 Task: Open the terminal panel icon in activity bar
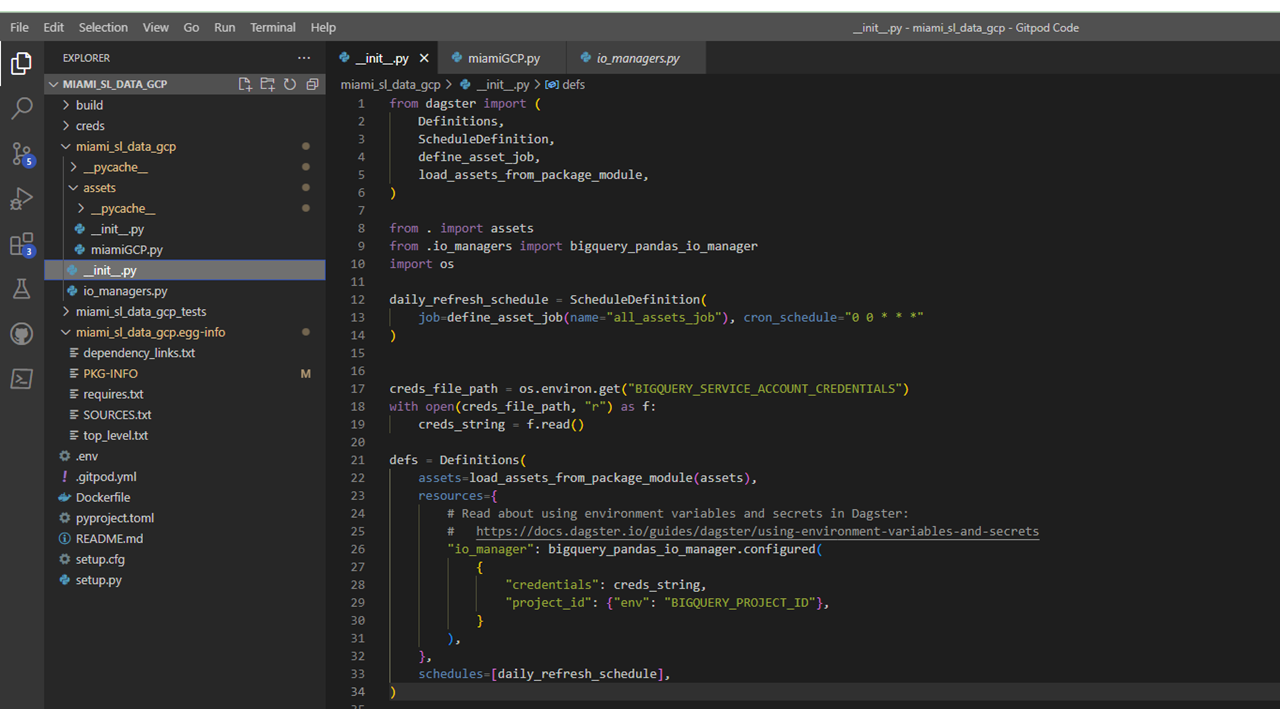pyautogui.click(x=21, y=379)
